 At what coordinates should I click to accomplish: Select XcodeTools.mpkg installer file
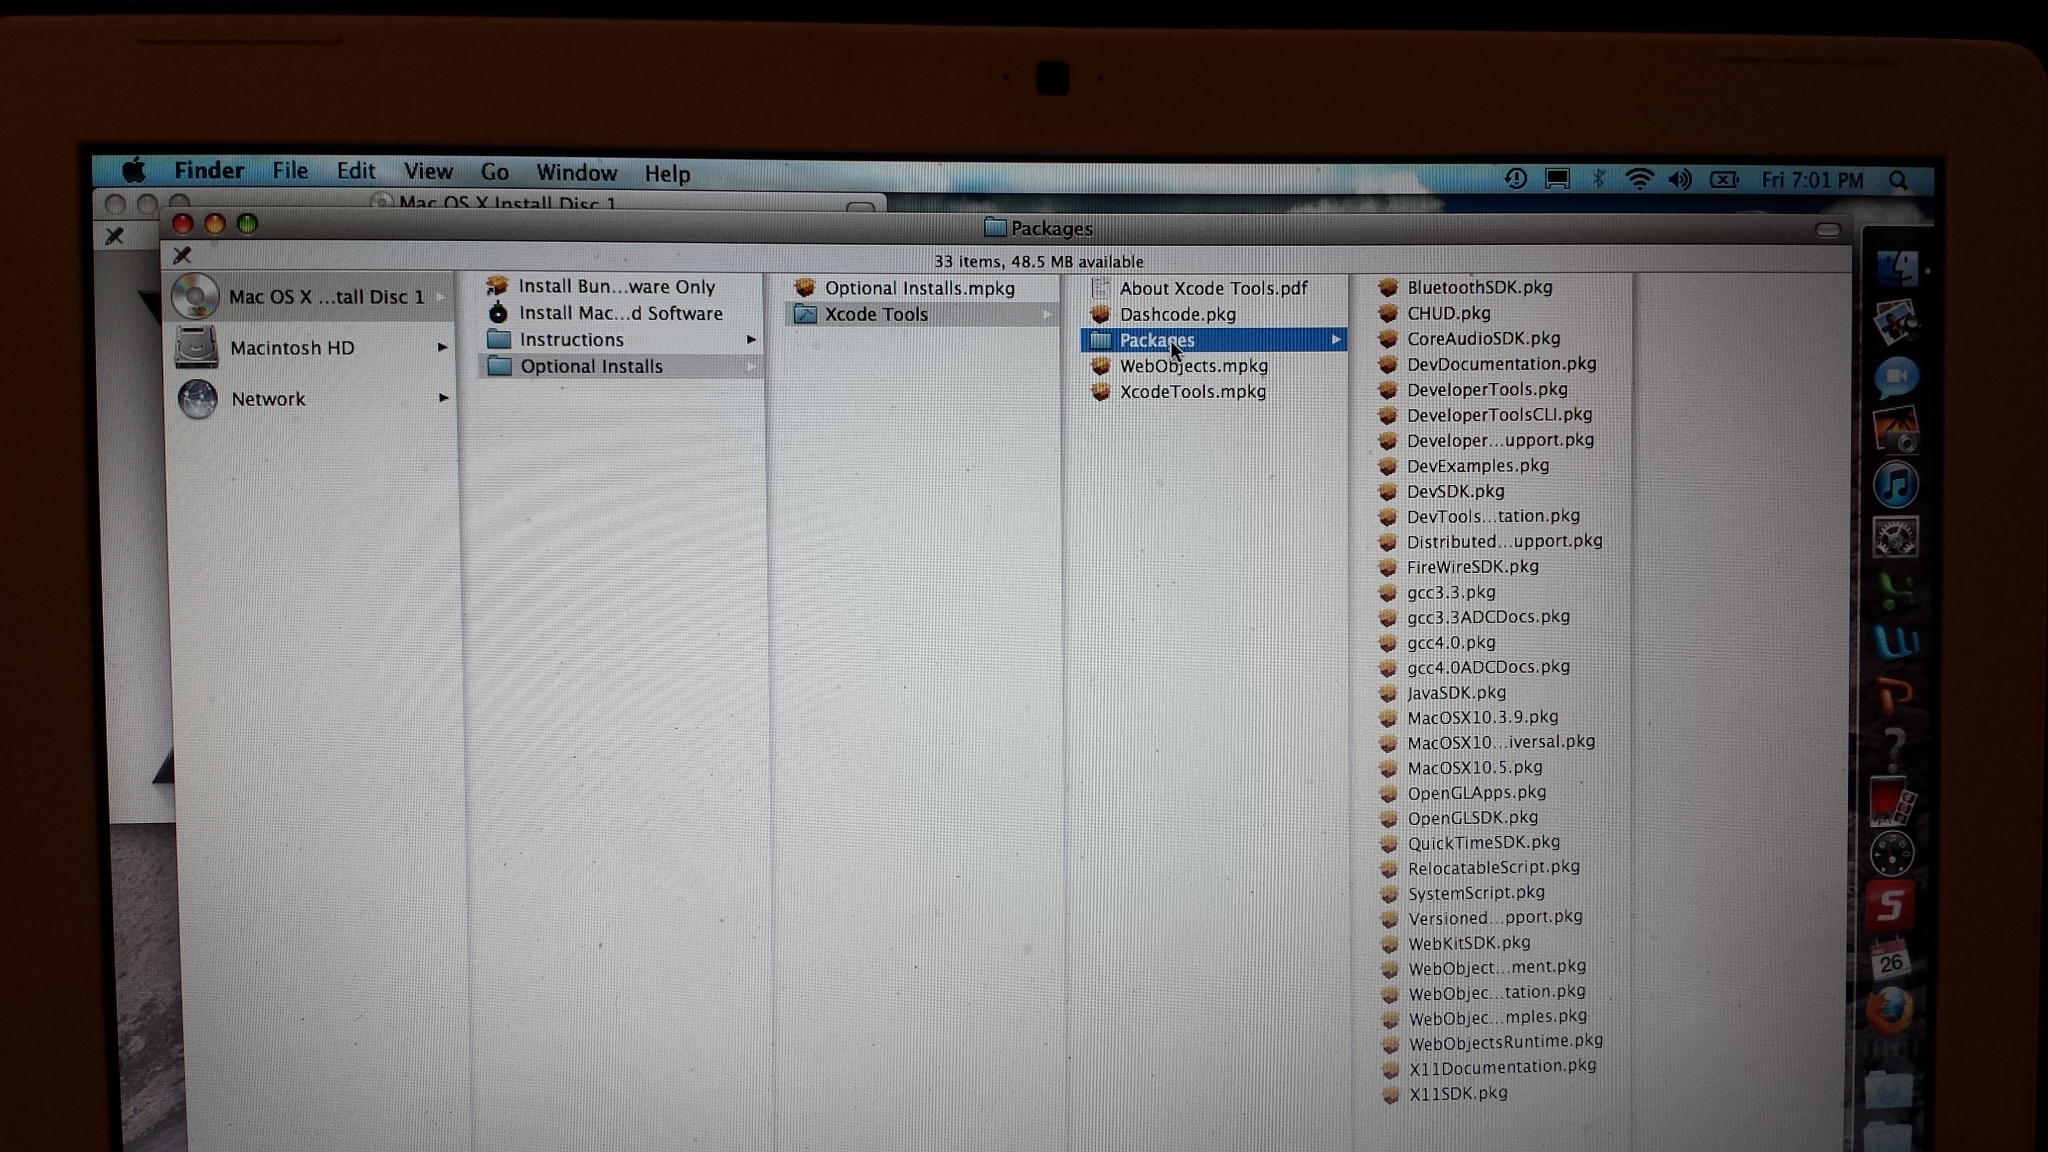[1192, 392]
